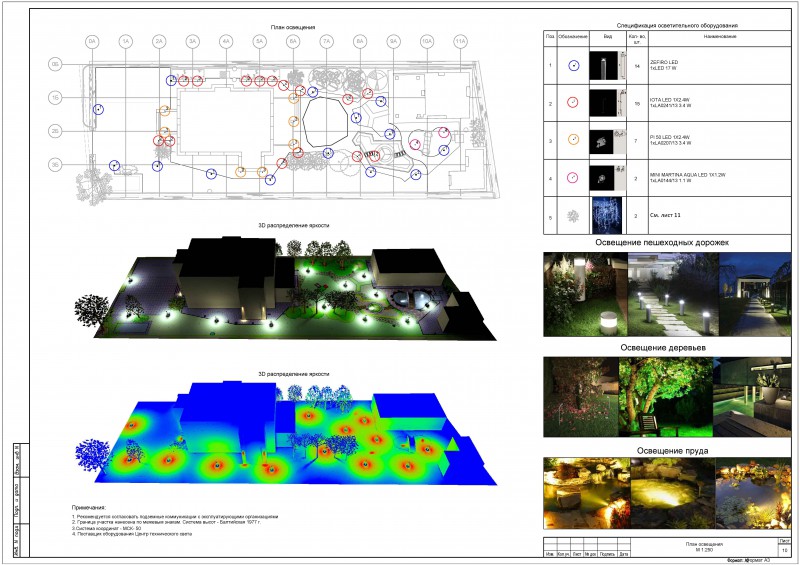Click grid axis bubble 7A
The width and height of the screenshot is (800, 565).
tap(327, 42)
